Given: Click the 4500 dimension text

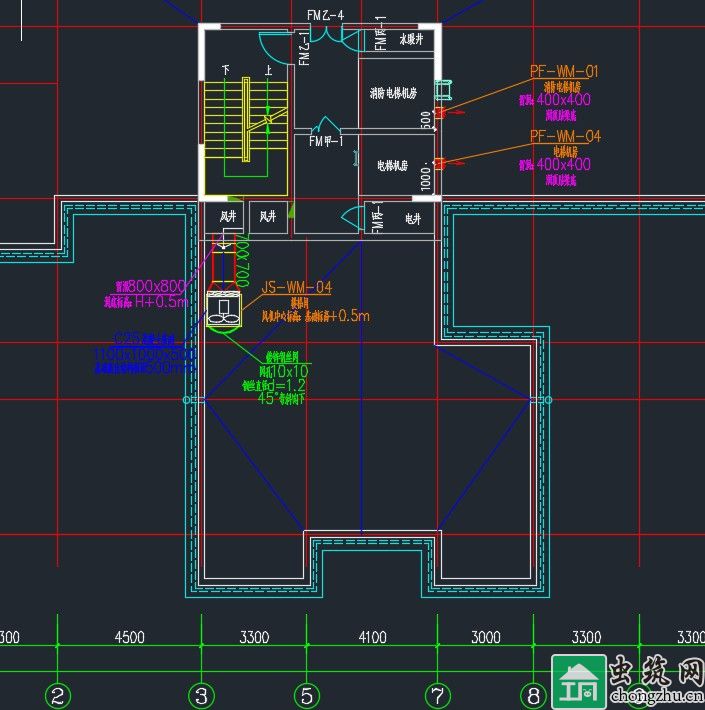Looking at the screenshot, I should [x=130, y=637].
